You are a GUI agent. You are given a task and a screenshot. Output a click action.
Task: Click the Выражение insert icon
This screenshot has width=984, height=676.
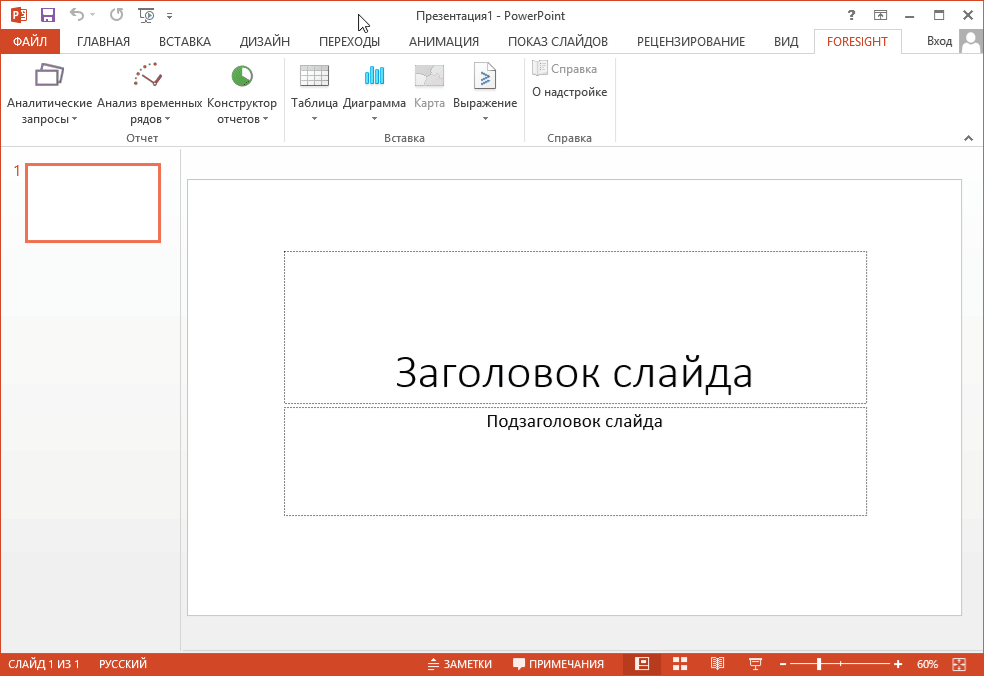tap(484, 76)
